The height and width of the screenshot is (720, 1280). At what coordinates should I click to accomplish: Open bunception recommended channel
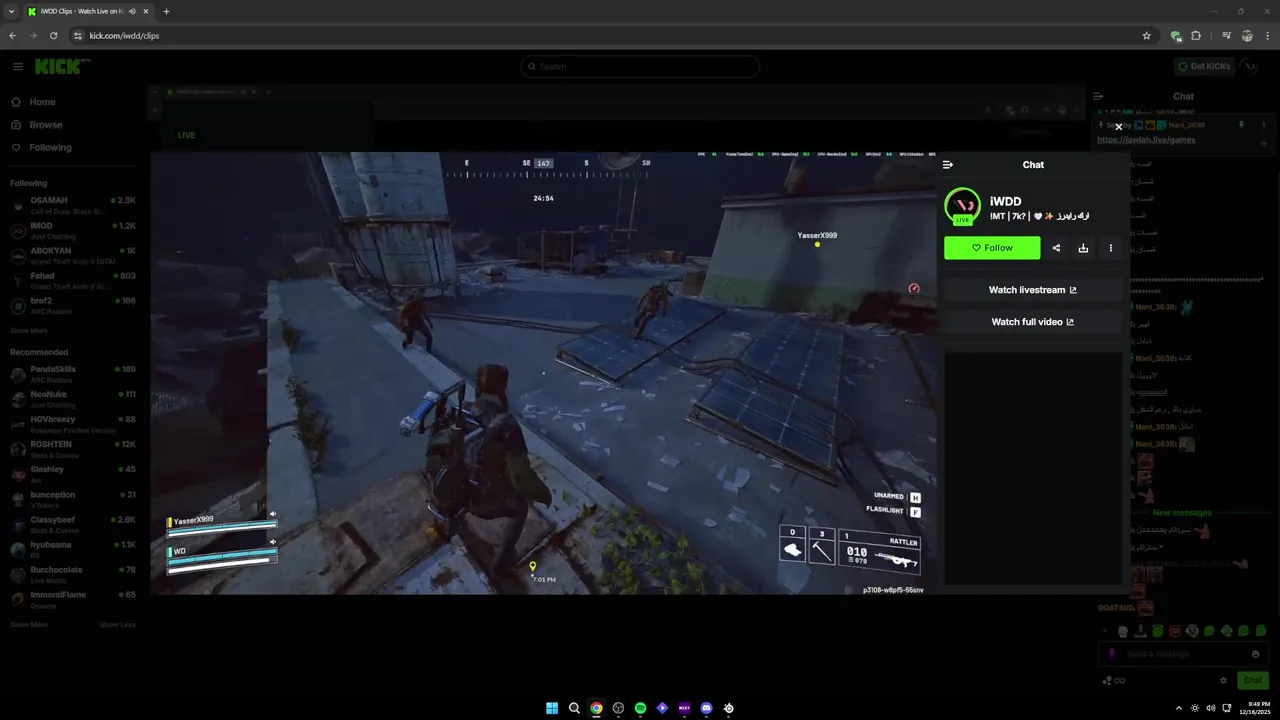coord(72,499)
